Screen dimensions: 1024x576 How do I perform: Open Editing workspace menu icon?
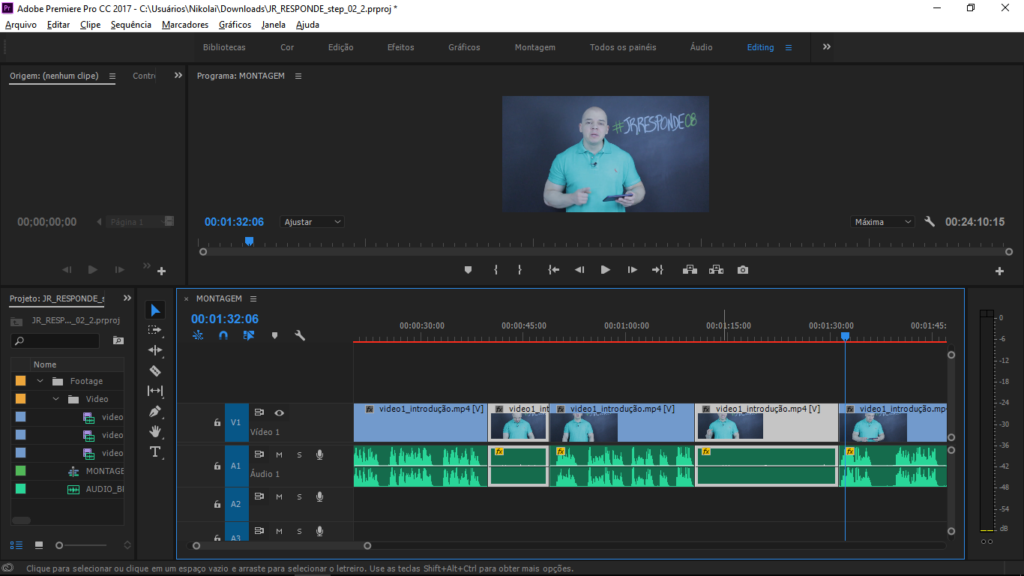coord(788,48)
